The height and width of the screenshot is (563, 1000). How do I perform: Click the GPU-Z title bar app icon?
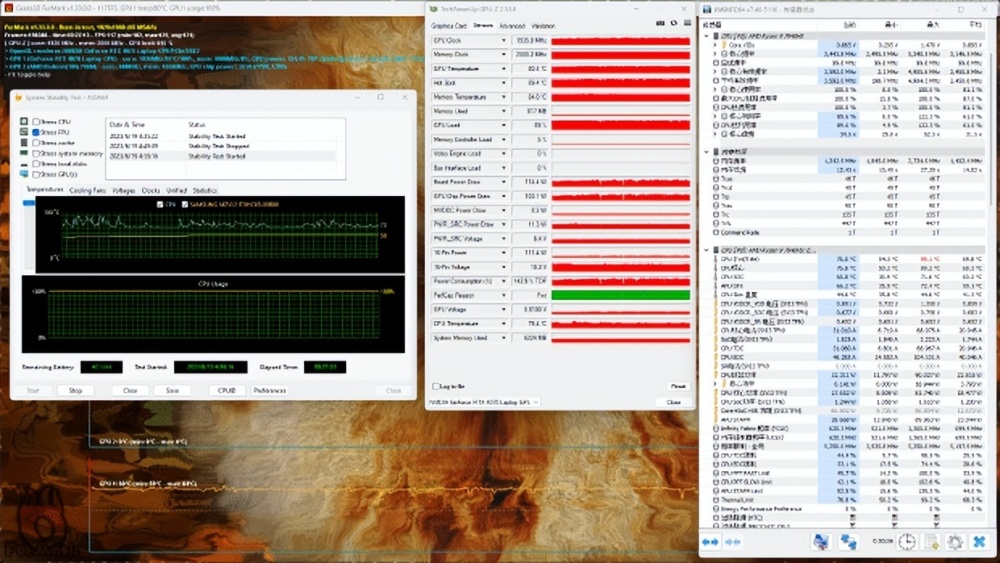[x=434, y=10]
